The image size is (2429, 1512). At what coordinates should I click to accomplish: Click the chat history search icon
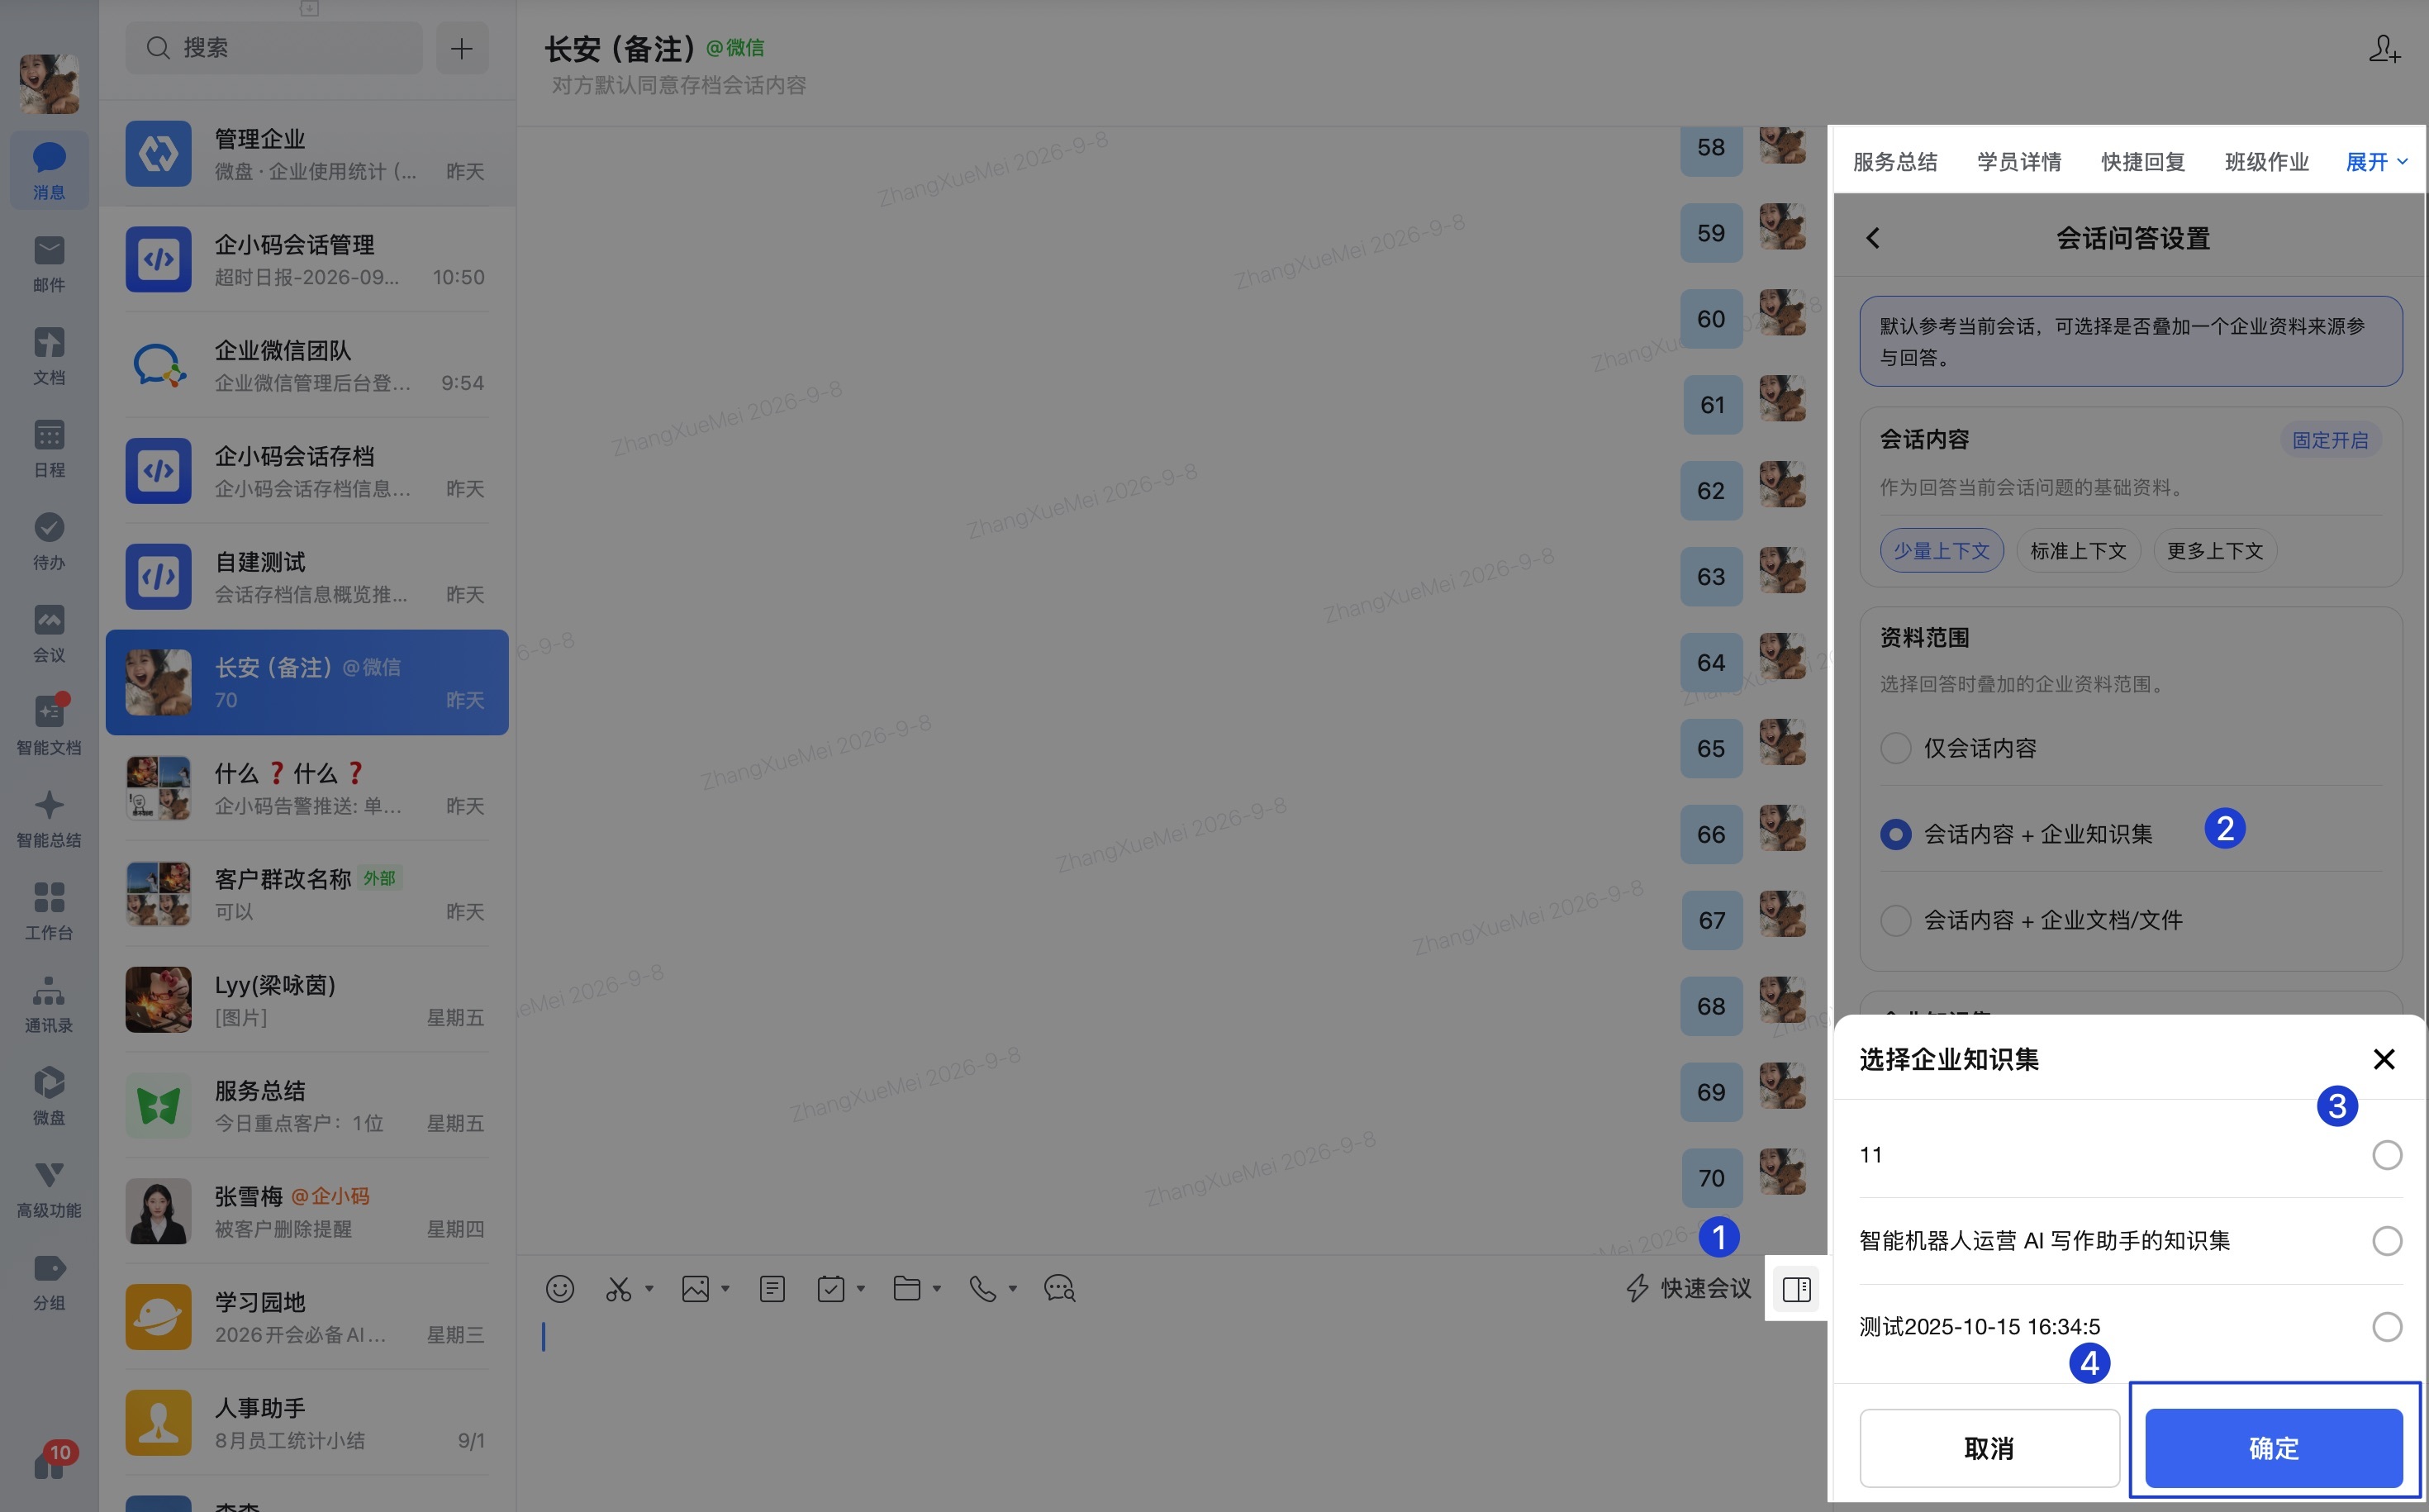click(1059, 1288)
